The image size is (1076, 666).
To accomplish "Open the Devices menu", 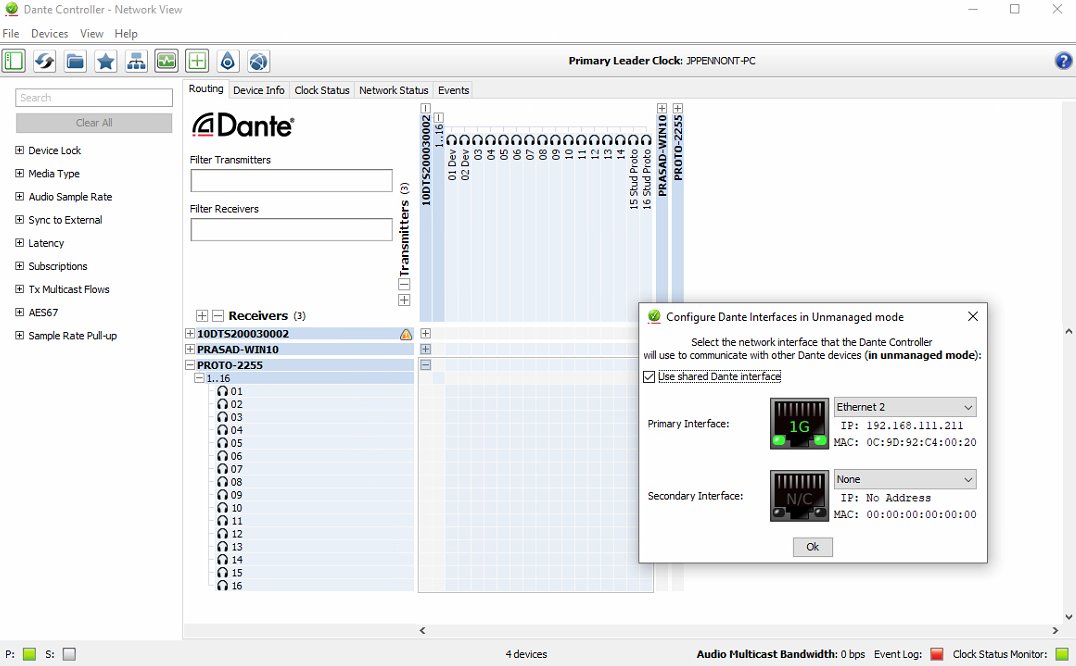I will coord(49,34).
